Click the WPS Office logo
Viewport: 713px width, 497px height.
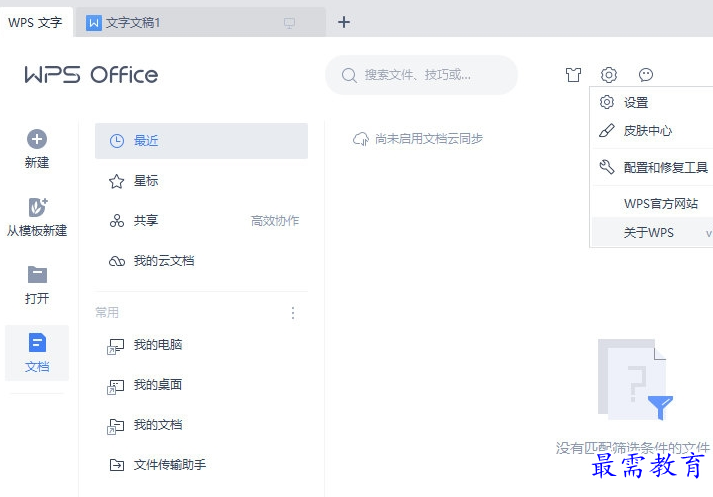click(91, 75)
